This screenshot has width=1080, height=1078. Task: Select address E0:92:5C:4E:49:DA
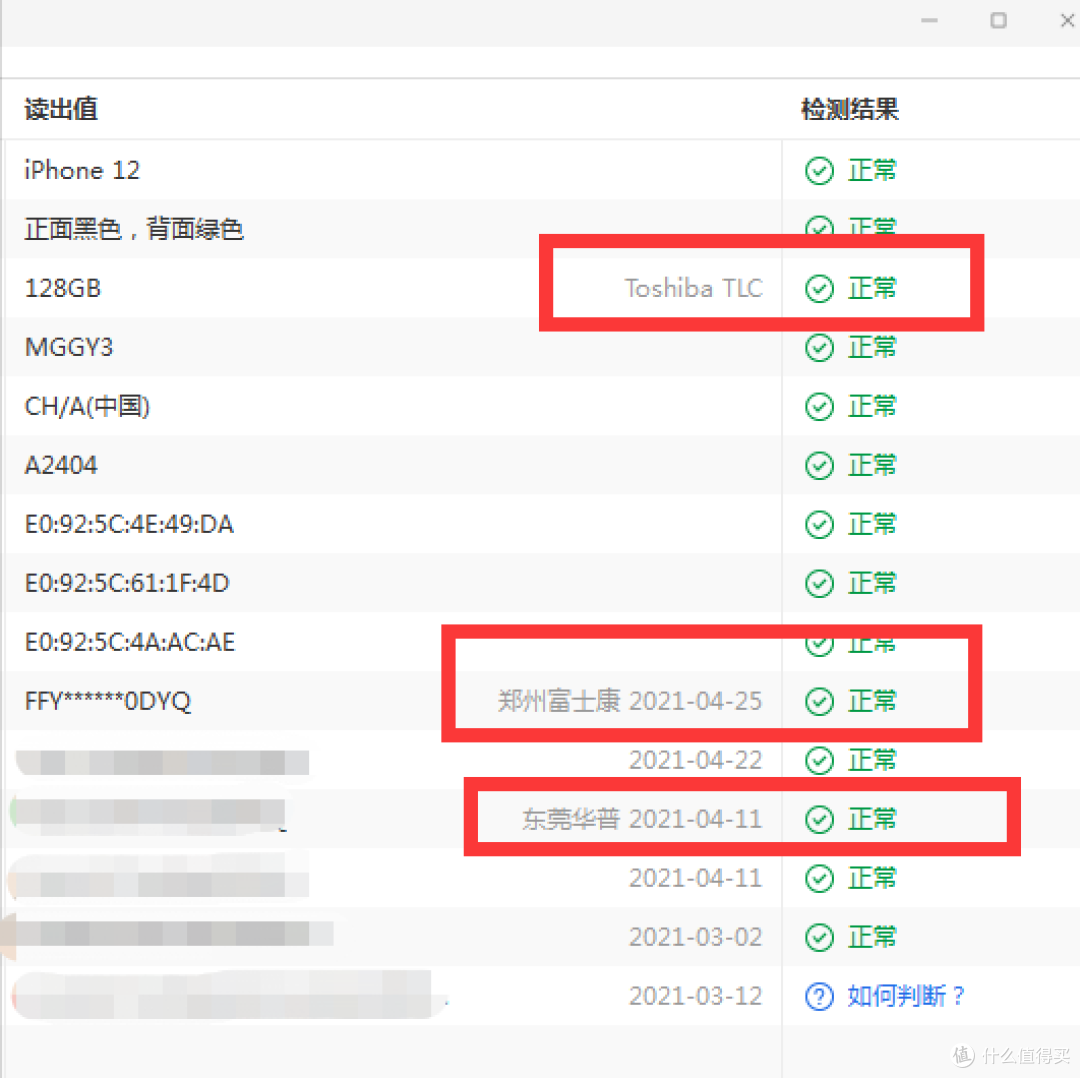pos(129,524)
